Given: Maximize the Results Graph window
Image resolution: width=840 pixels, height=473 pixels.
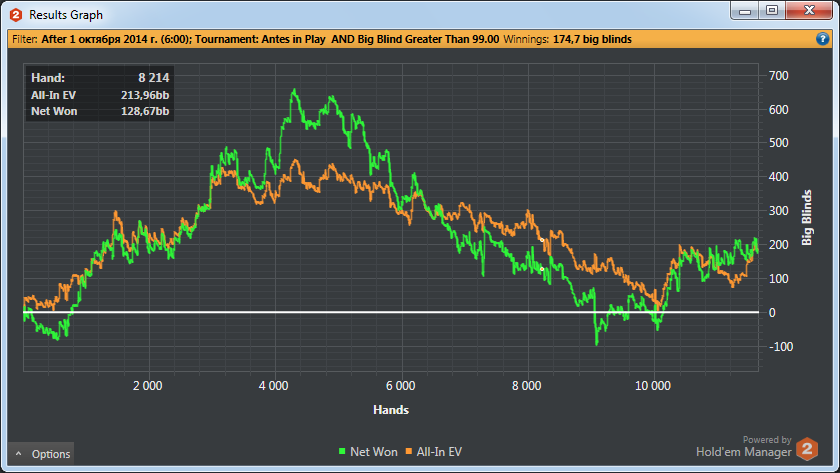Looking at the screenshot, I should coord(771,11).
